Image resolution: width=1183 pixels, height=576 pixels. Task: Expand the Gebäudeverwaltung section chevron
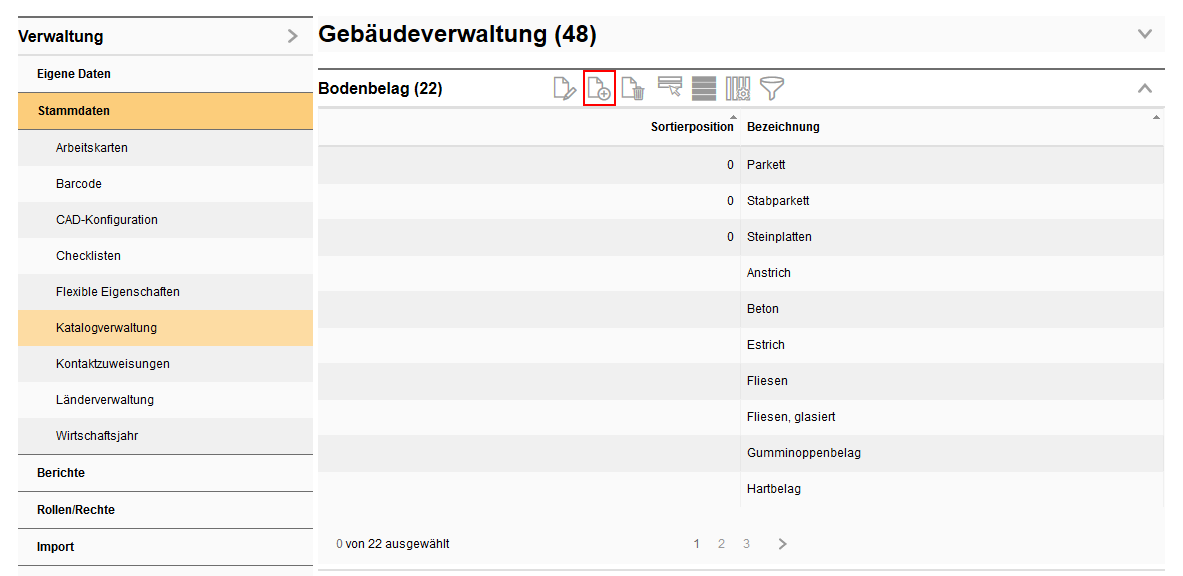(x=1145, y=35)
